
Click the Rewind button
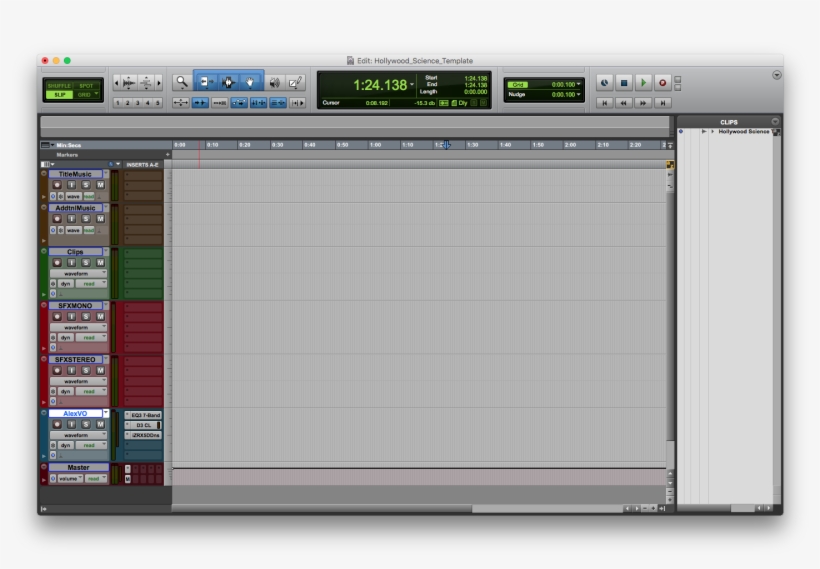point(623,103)
